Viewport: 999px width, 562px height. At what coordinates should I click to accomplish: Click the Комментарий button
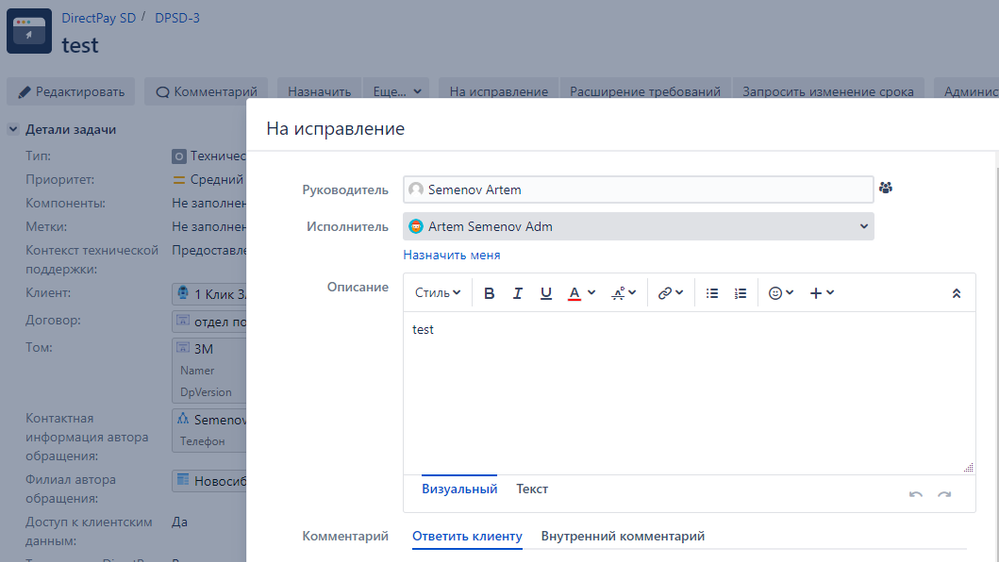point(206,92)
